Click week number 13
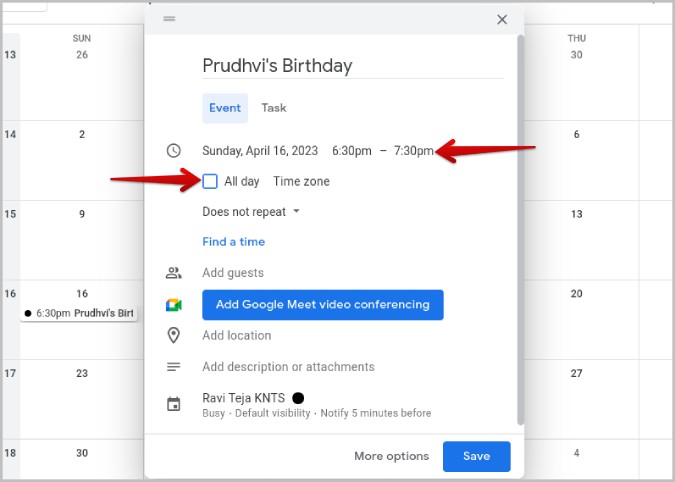 (10, 55)
